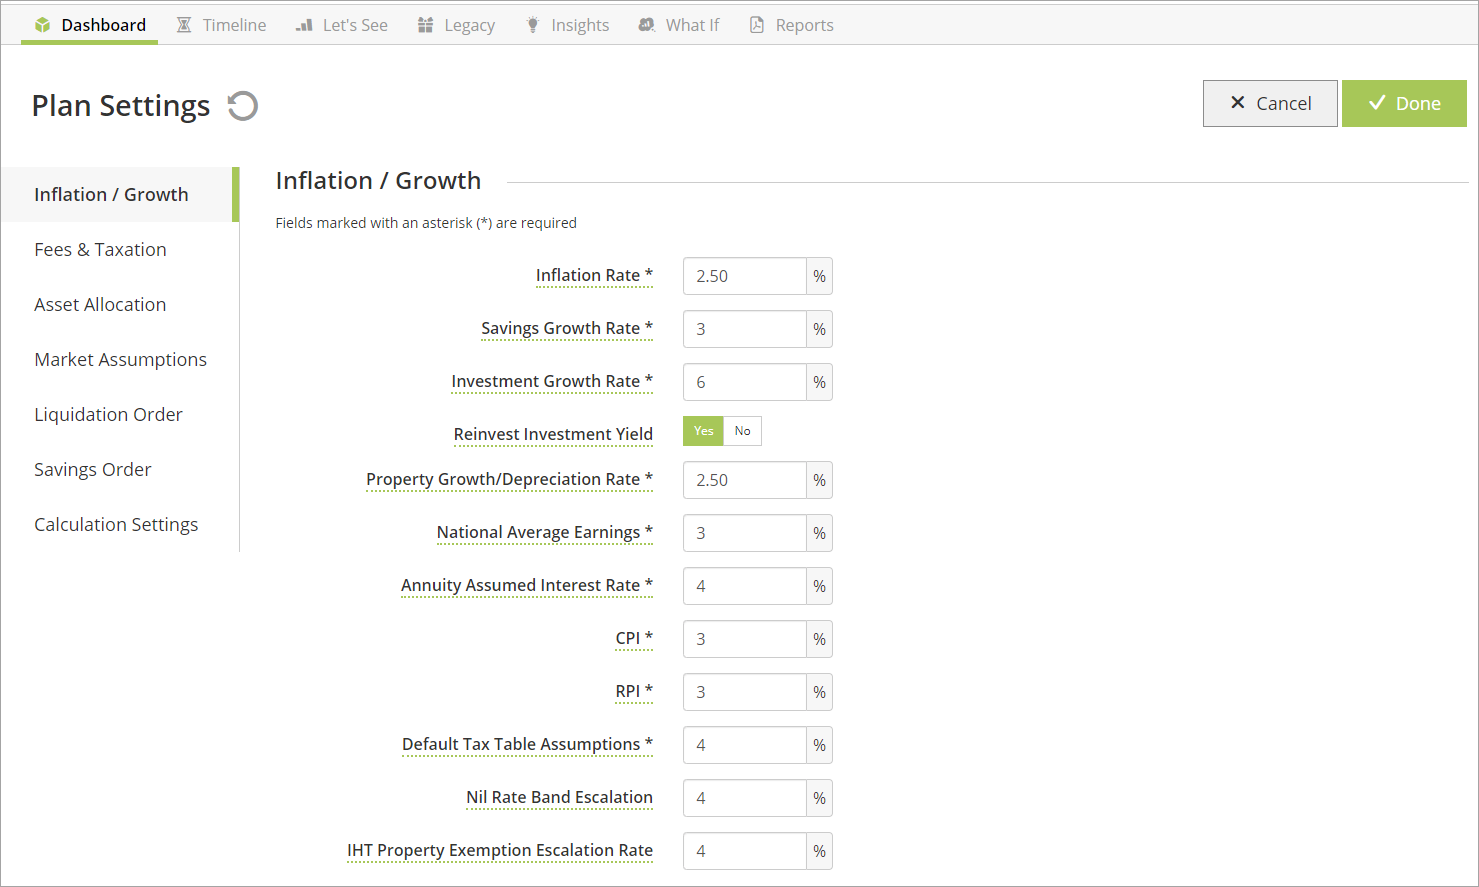Click the RPI input field
The image size is (1479, 887).
[745, 692]
